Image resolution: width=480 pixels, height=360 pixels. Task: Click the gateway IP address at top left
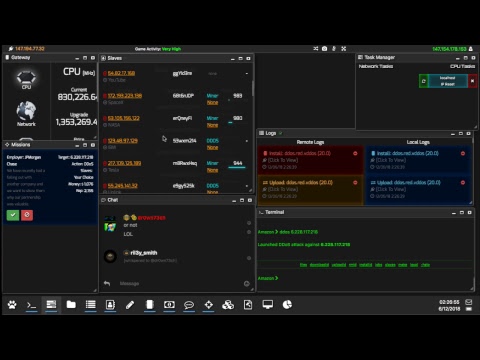(30, 49)
